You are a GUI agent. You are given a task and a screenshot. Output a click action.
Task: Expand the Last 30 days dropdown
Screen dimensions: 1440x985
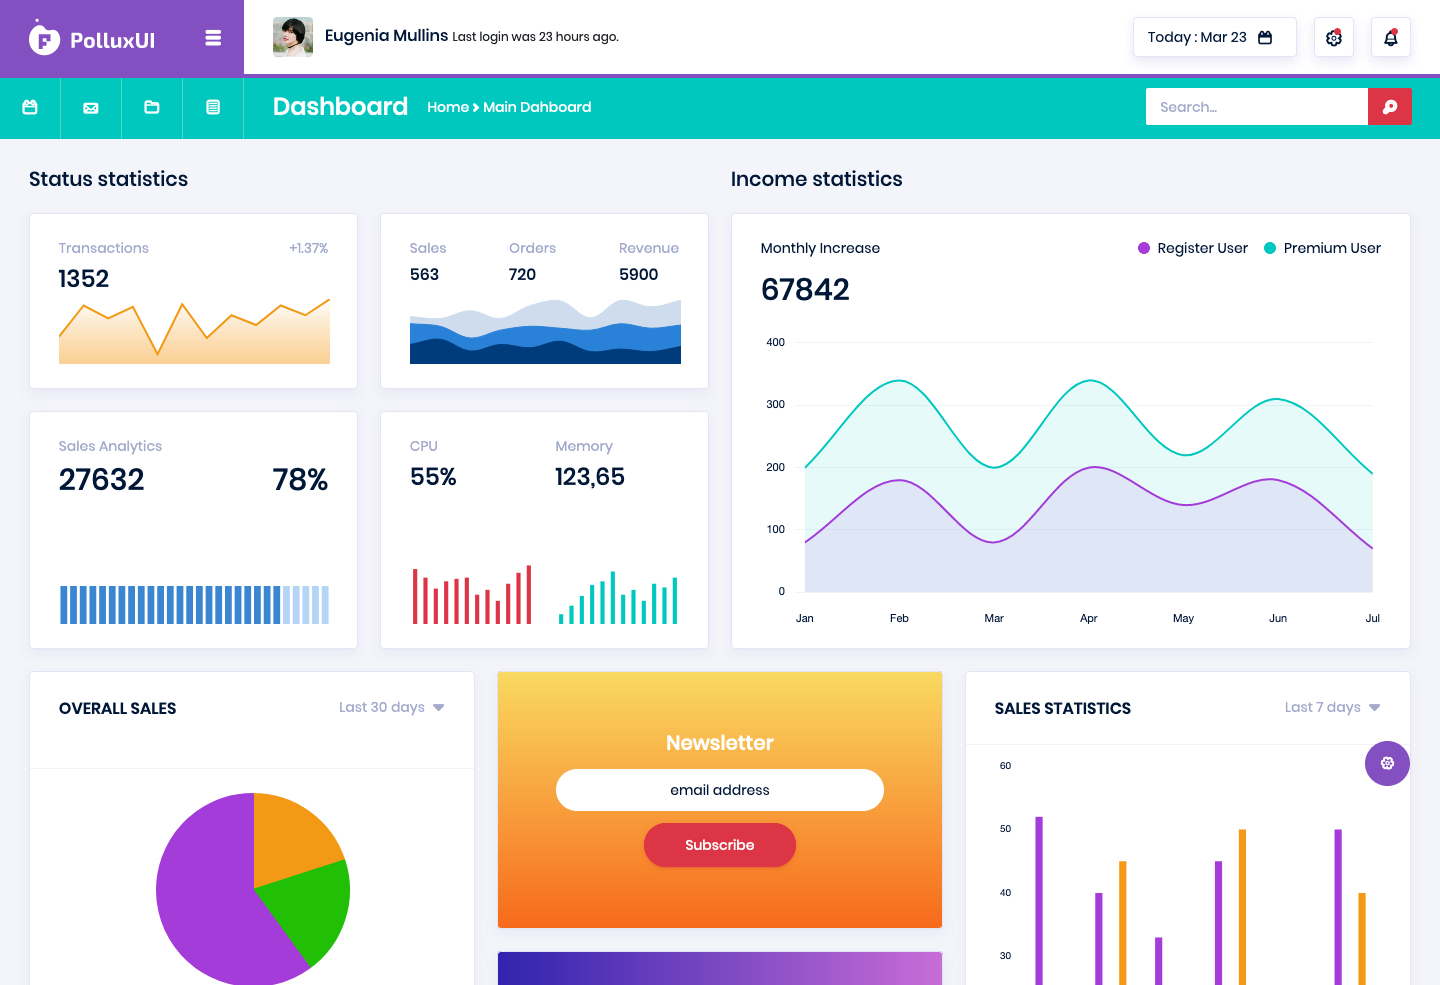click(392, 707)
